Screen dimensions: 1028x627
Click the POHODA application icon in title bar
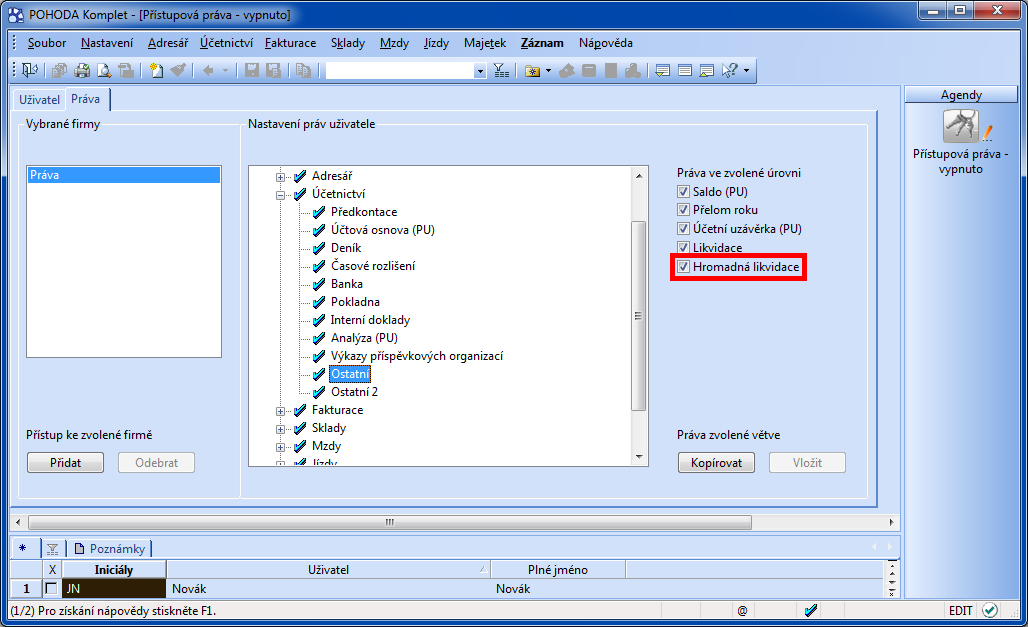16,14
